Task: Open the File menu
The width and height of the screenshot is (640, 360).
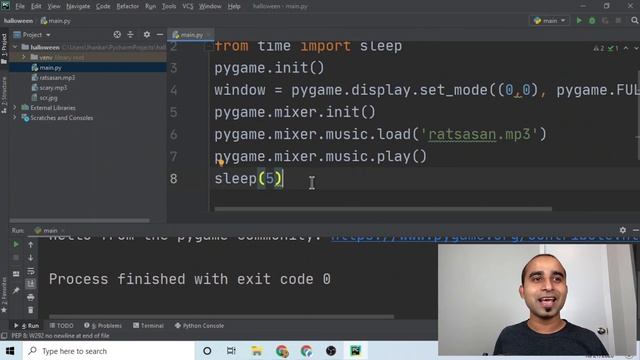Action: click(x=20, y=6)
